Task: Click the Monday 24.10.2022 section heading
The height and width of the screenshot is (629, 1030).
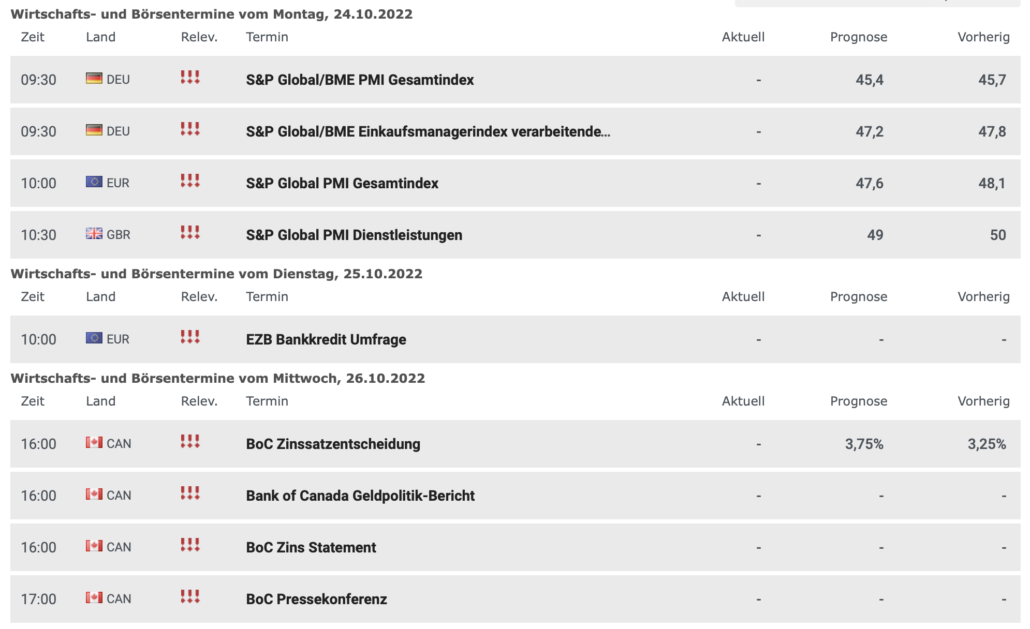Action: 211,14
